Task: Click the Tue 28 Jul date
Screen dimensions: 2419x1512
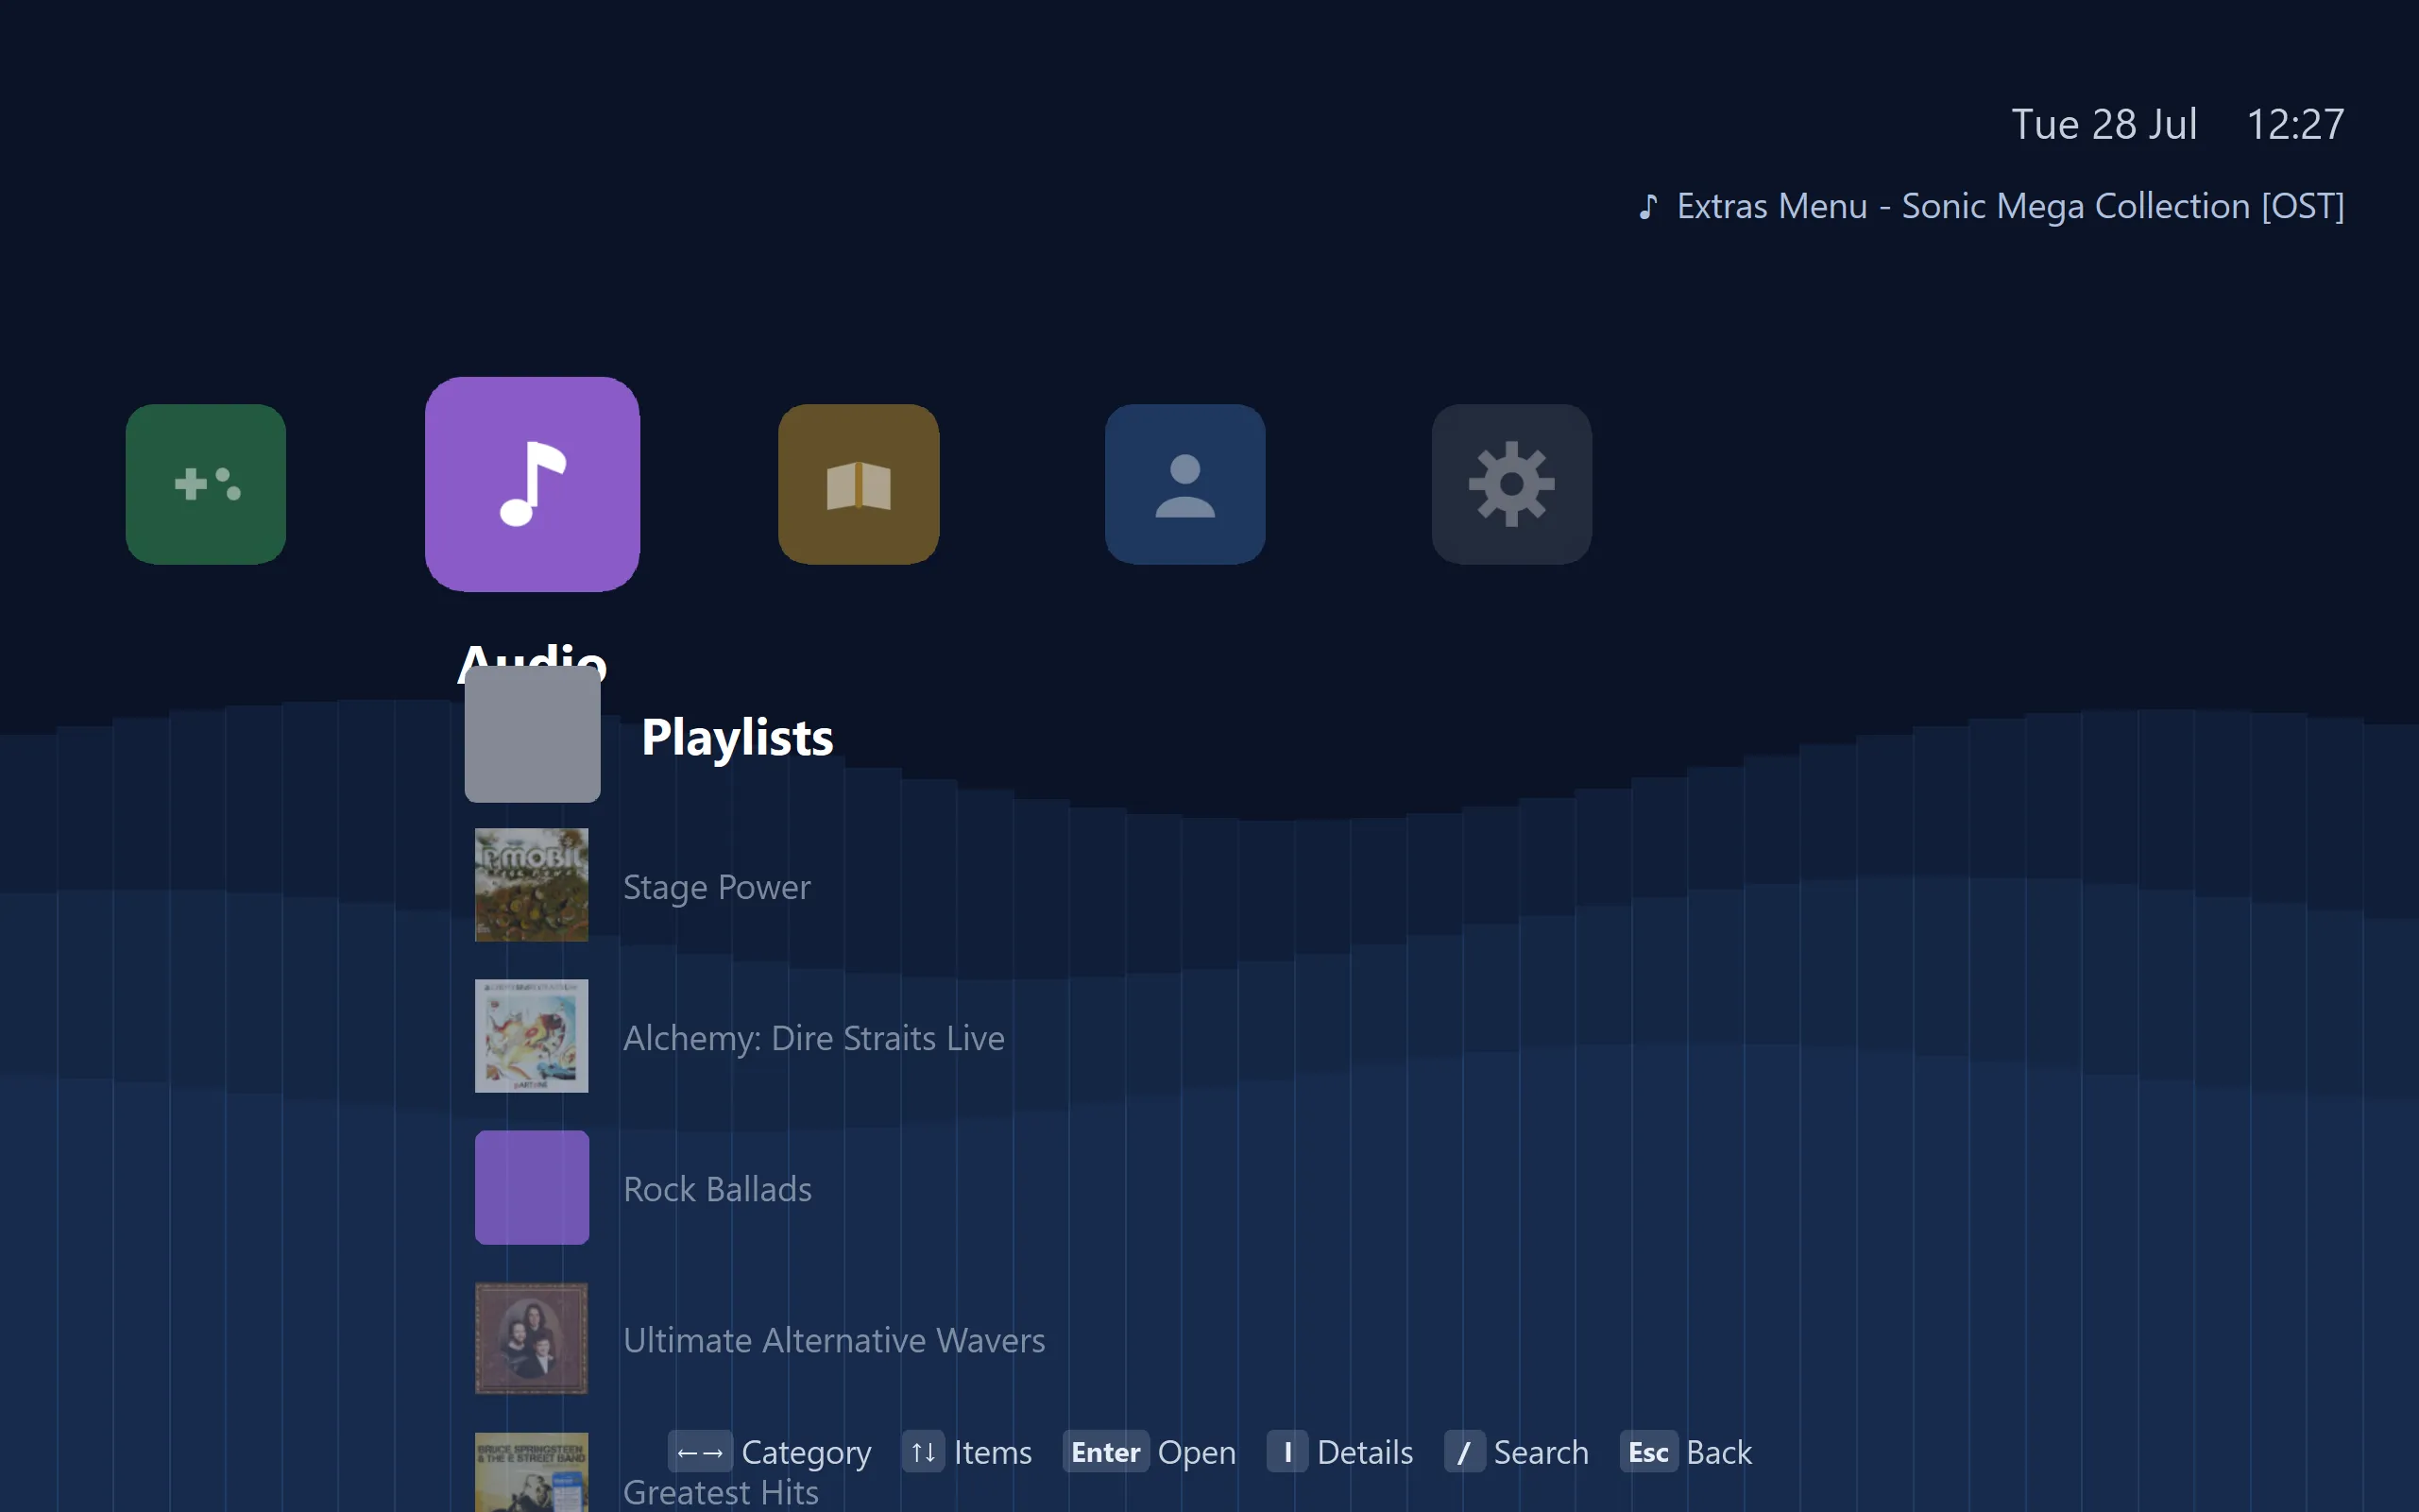Action: coord(2104,124)
